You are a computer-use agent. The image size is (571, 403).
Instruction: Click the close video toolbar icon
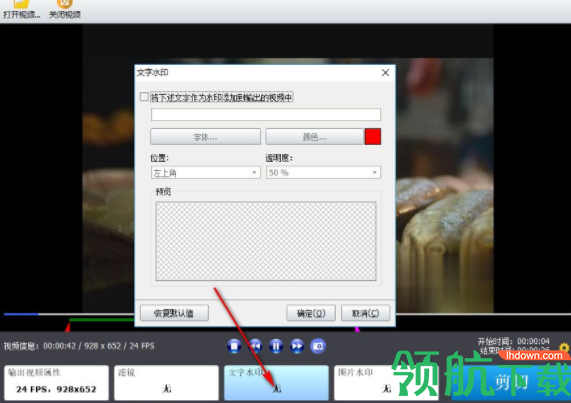pyautogui.click(x=65, y=9)
